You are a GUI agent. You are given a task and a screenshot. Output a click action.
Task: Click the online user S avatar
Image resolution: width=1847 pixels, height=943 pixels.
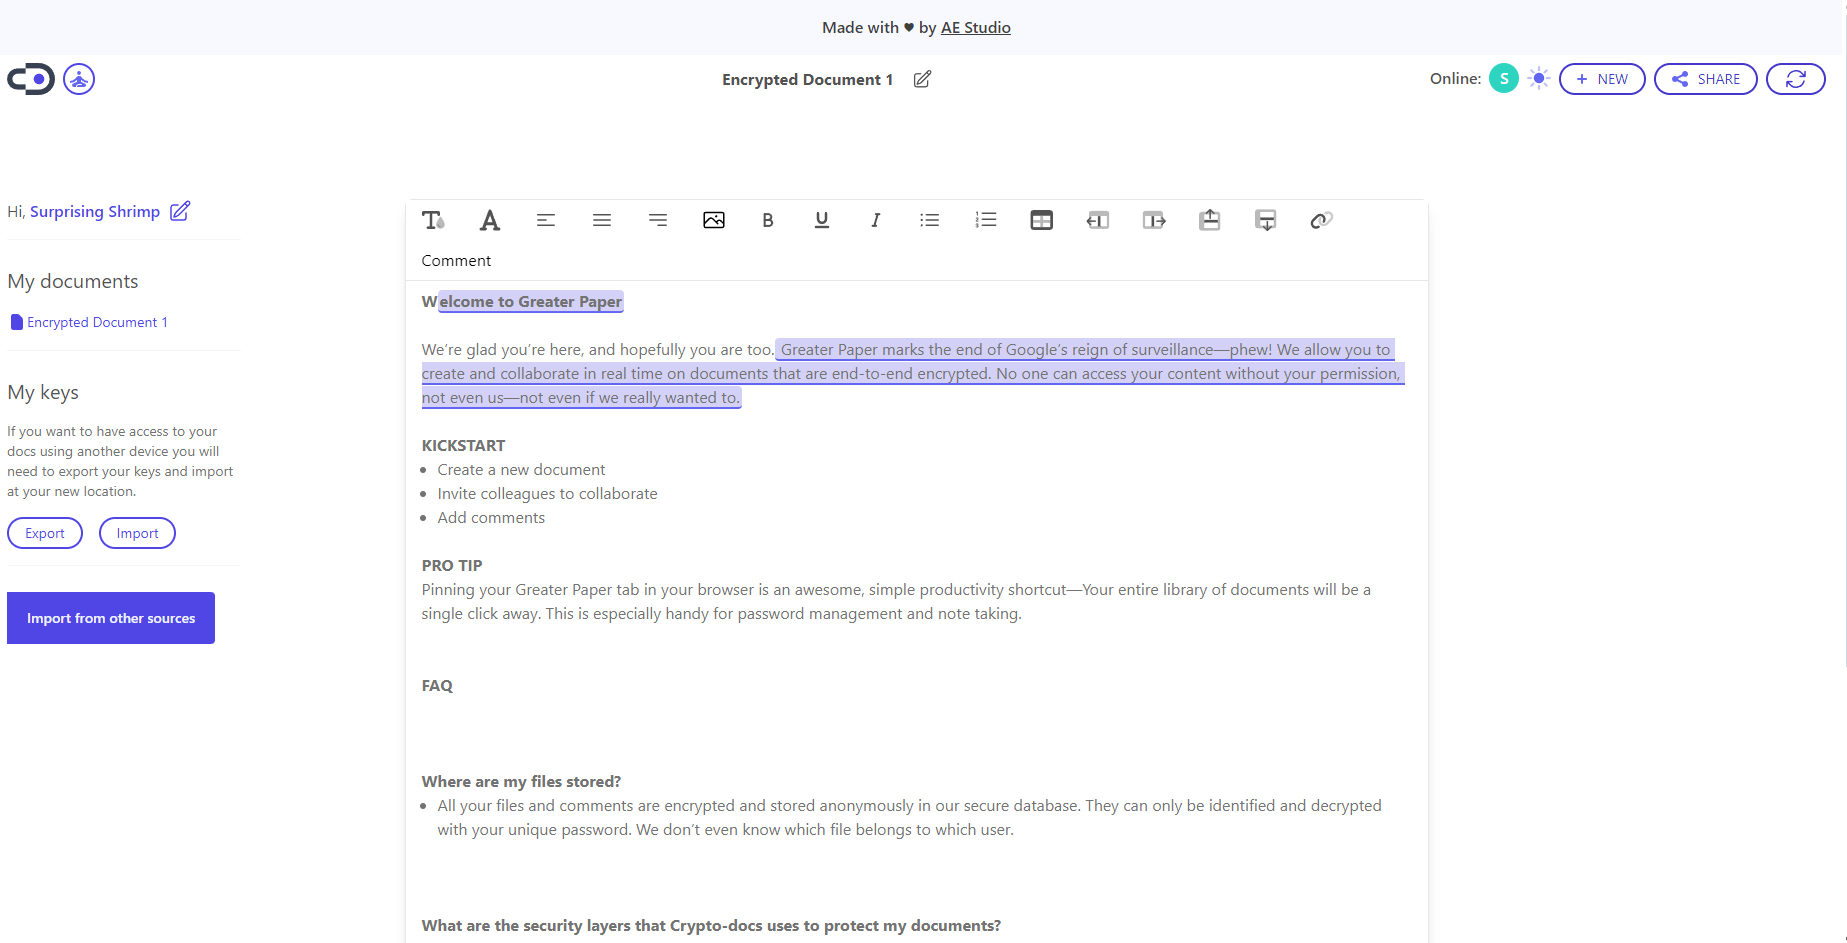pyautogui.click(x=1504, y=78)
